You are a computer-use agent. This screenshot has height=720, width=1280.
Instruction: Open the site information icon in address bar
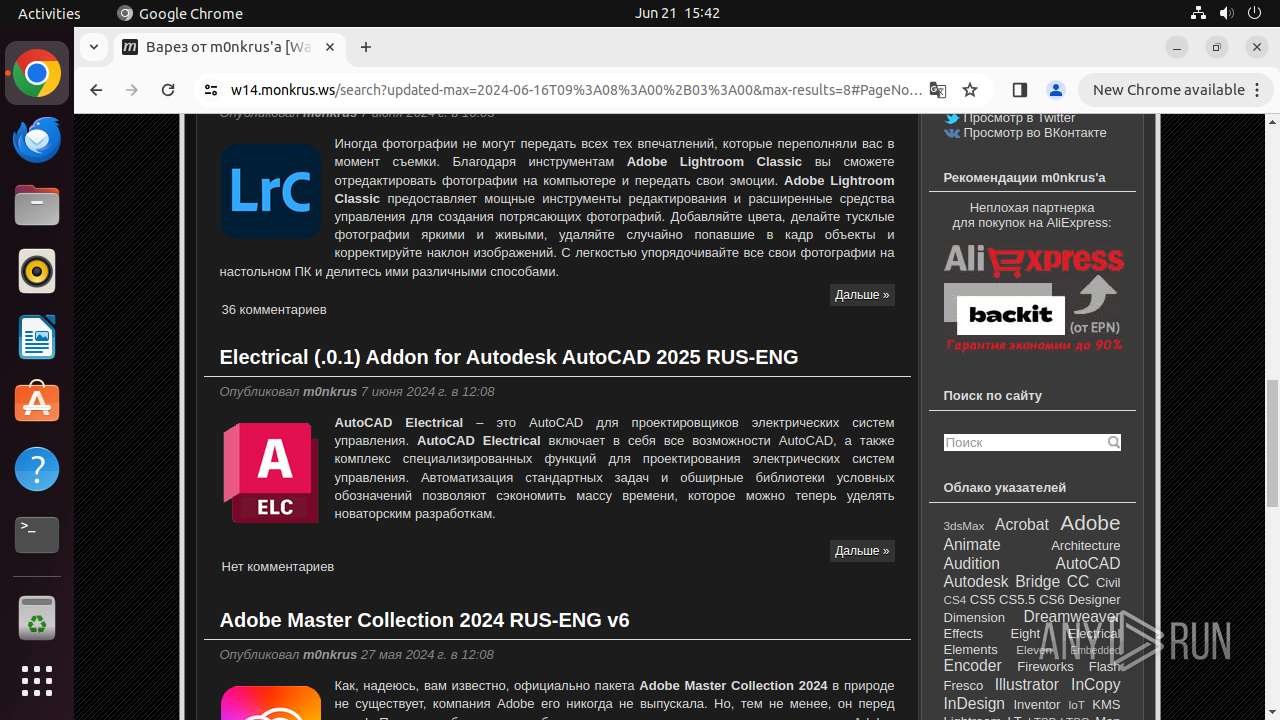[x=210, y=90]
